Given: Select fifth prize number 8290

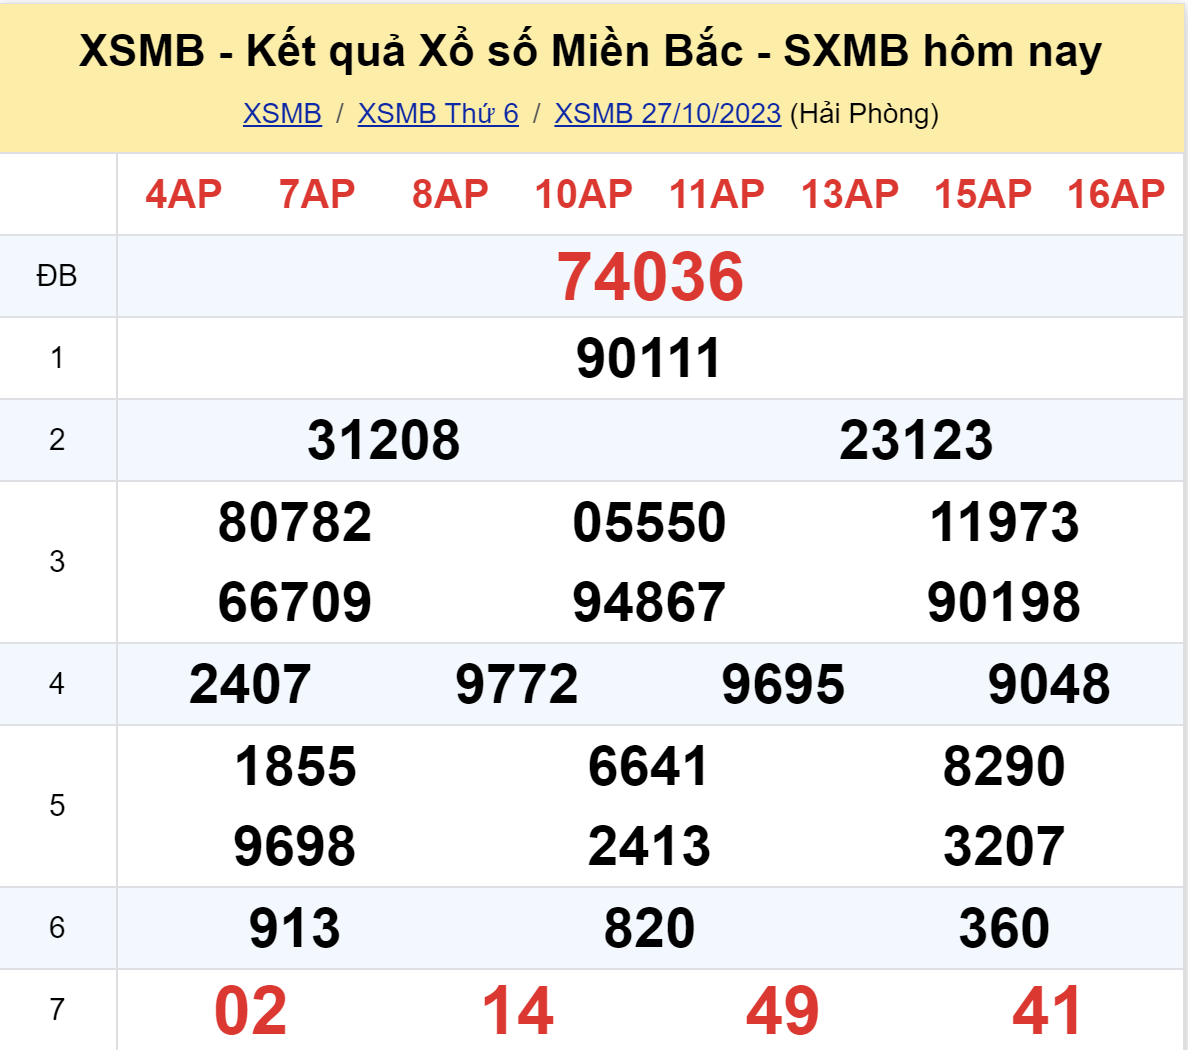Looking at the screenshot, I should coord(1004,766).
